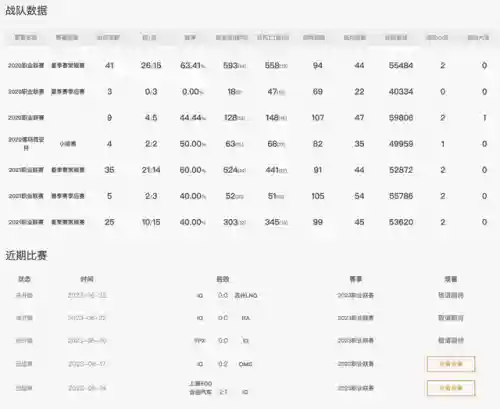500x409 pixels.
Task: Select the 40334 value
Action: pyautogui.click(x=401, y=92)
